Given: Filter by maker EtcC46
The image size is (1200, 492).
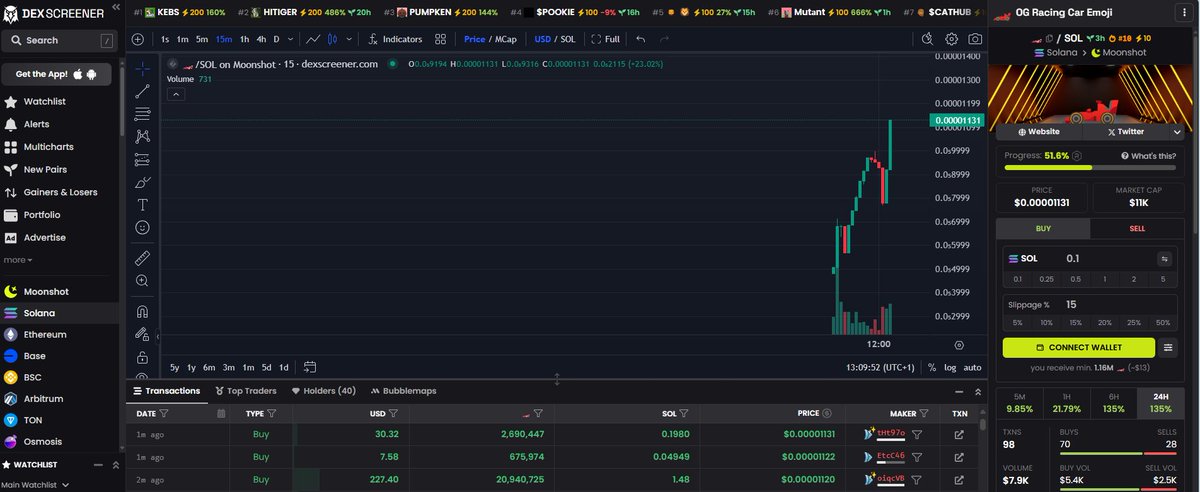Looking at the screenshot, I should click(x=916, y=456).
